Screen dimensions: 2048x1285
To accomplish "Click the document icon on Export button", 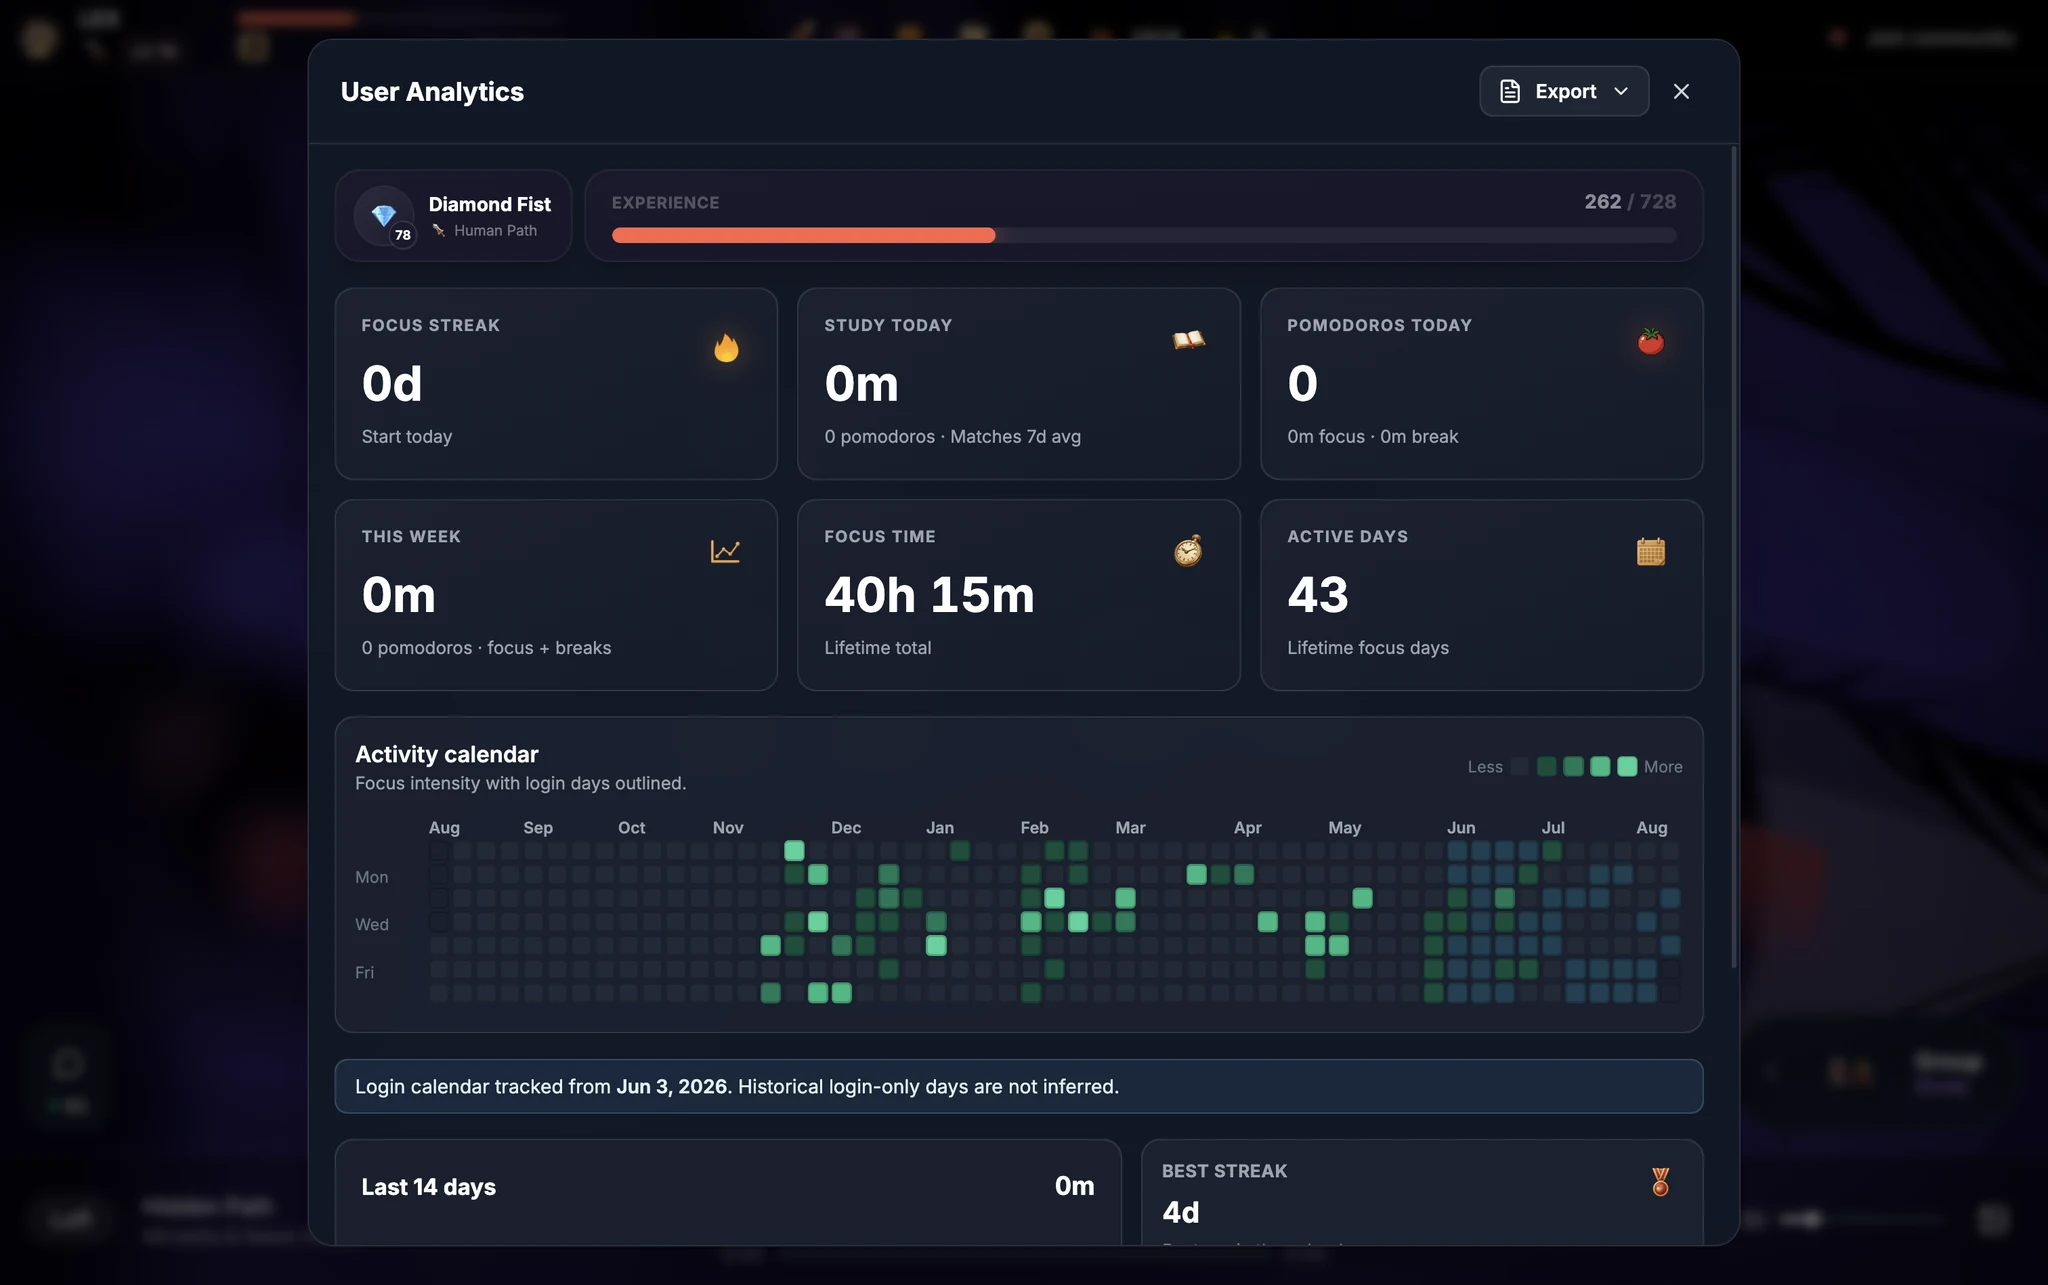I will click(x=1510, y=92).
